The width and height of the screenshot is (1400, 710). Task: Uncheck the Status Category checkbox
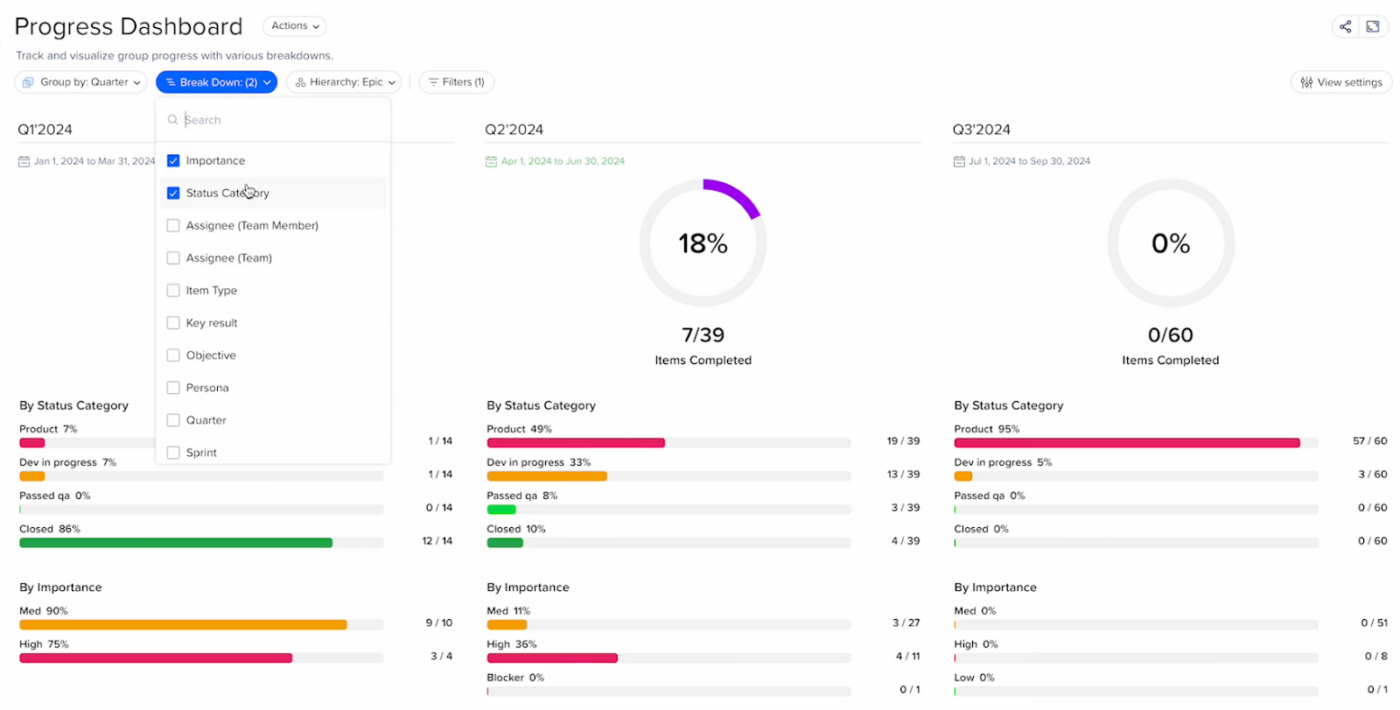(x=173, y=193)
